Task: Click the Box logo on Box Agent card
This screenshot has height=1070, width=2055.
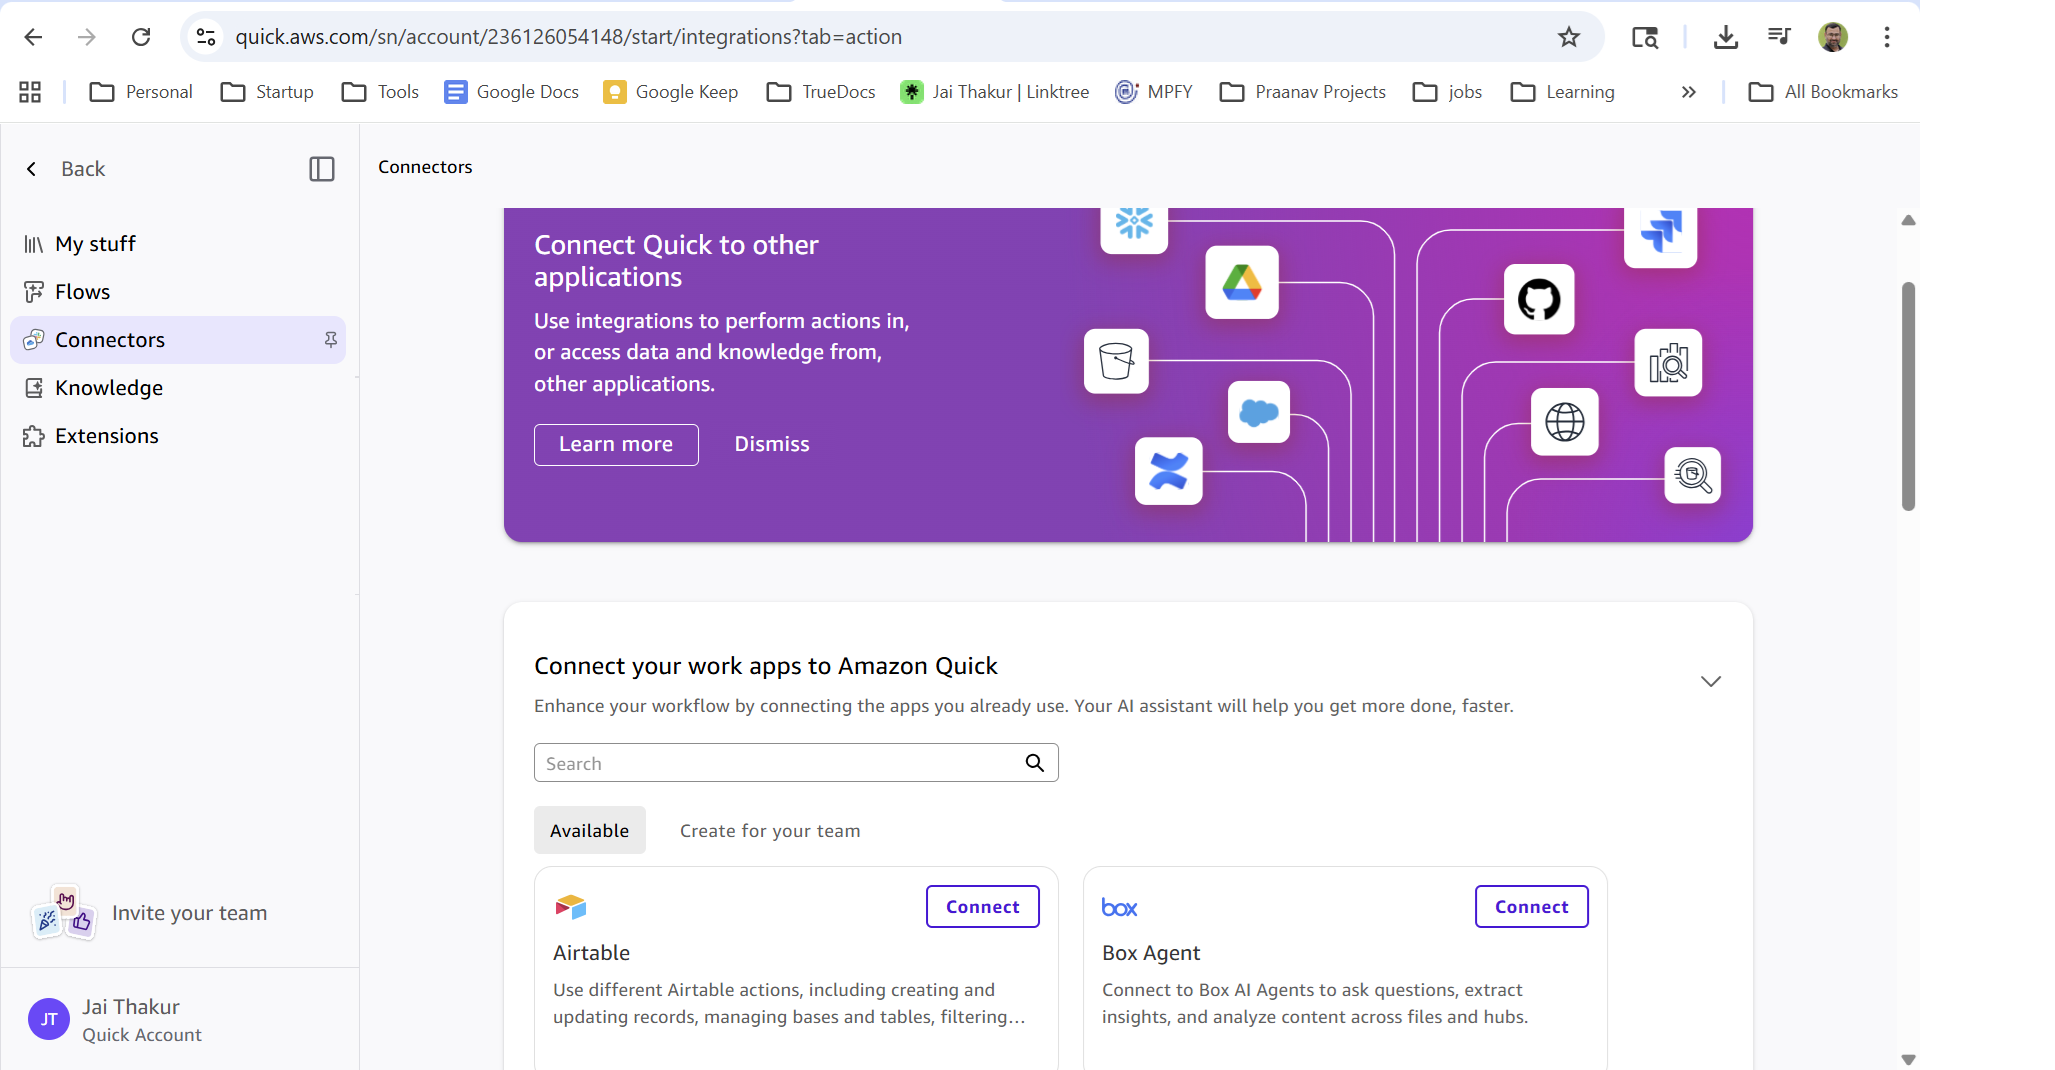Action: tap(1119, 906)
